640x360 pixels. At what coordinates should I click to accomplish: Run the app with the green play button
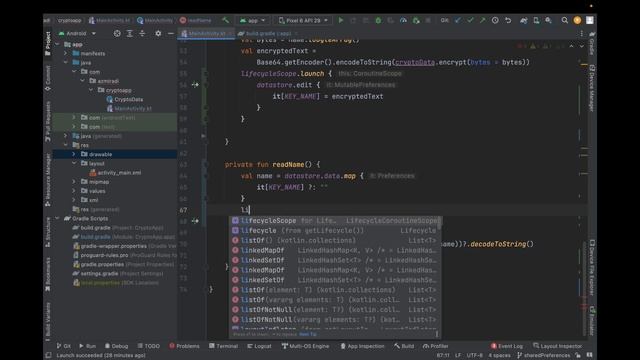tap(341, 20)
